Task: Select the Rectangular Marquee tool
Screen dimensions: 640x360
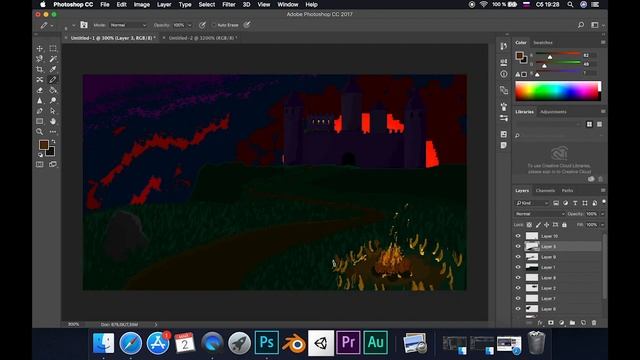Action: 53,49
